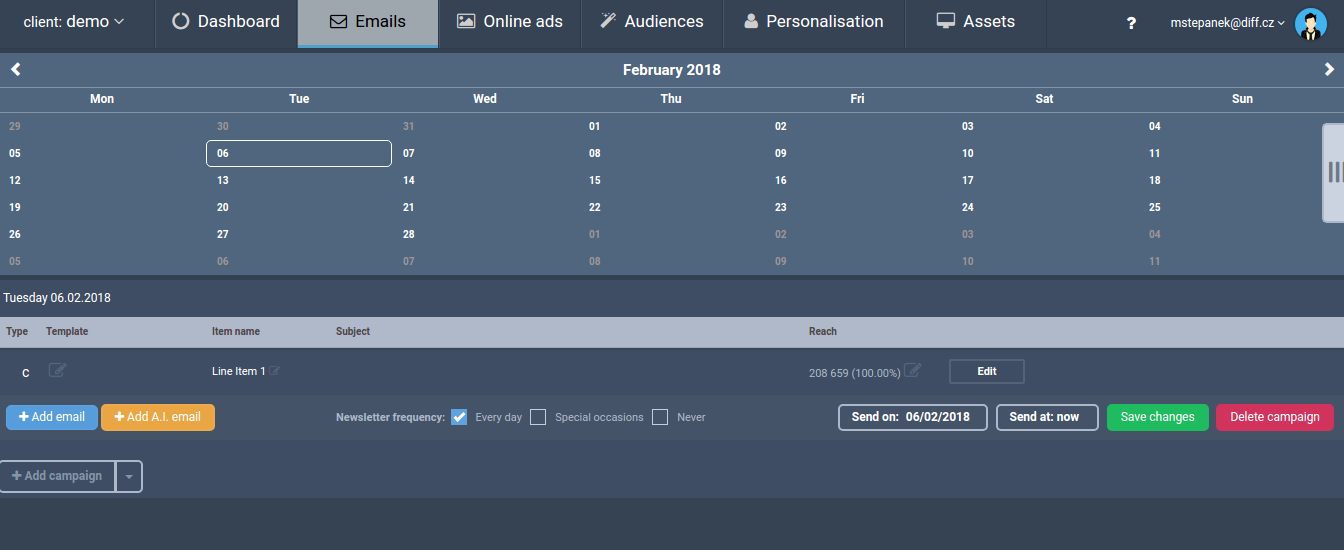
Task: Click the Add campaign button
Action: 58,477
